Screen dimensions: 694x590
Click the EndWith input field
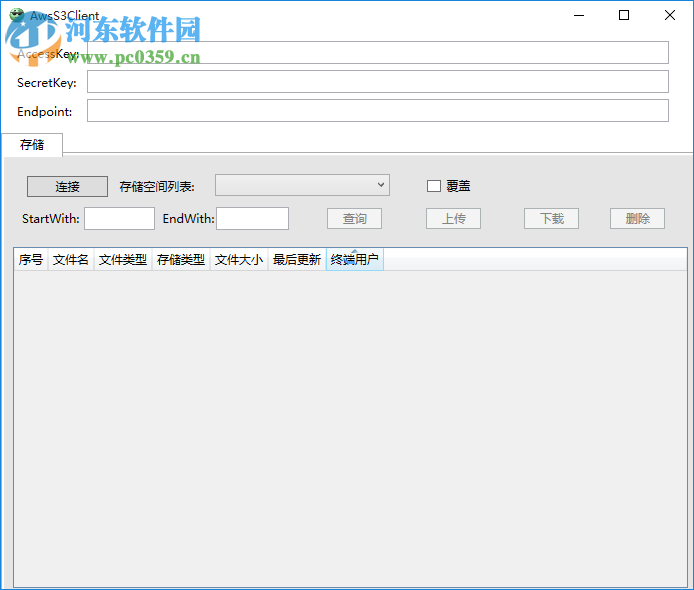[252, 218]
